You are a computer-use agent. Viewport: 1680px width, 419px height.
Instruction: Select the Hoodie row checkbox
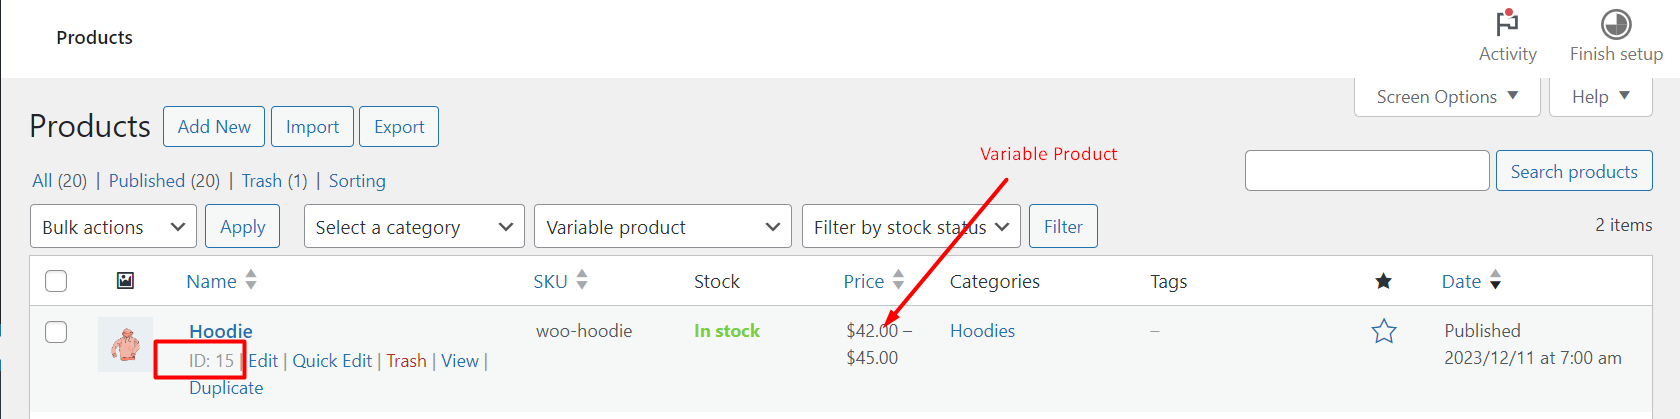(56, 332)
